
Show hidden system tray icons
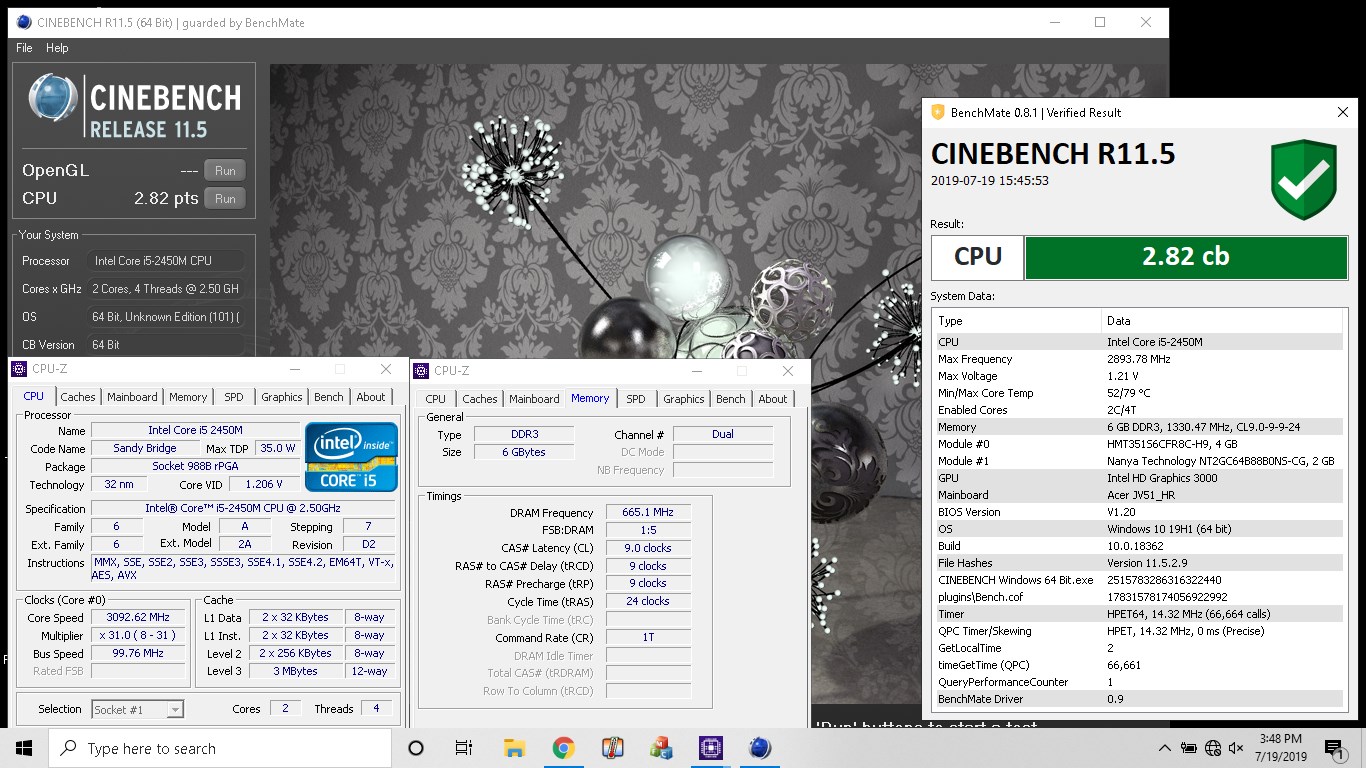1165,748
